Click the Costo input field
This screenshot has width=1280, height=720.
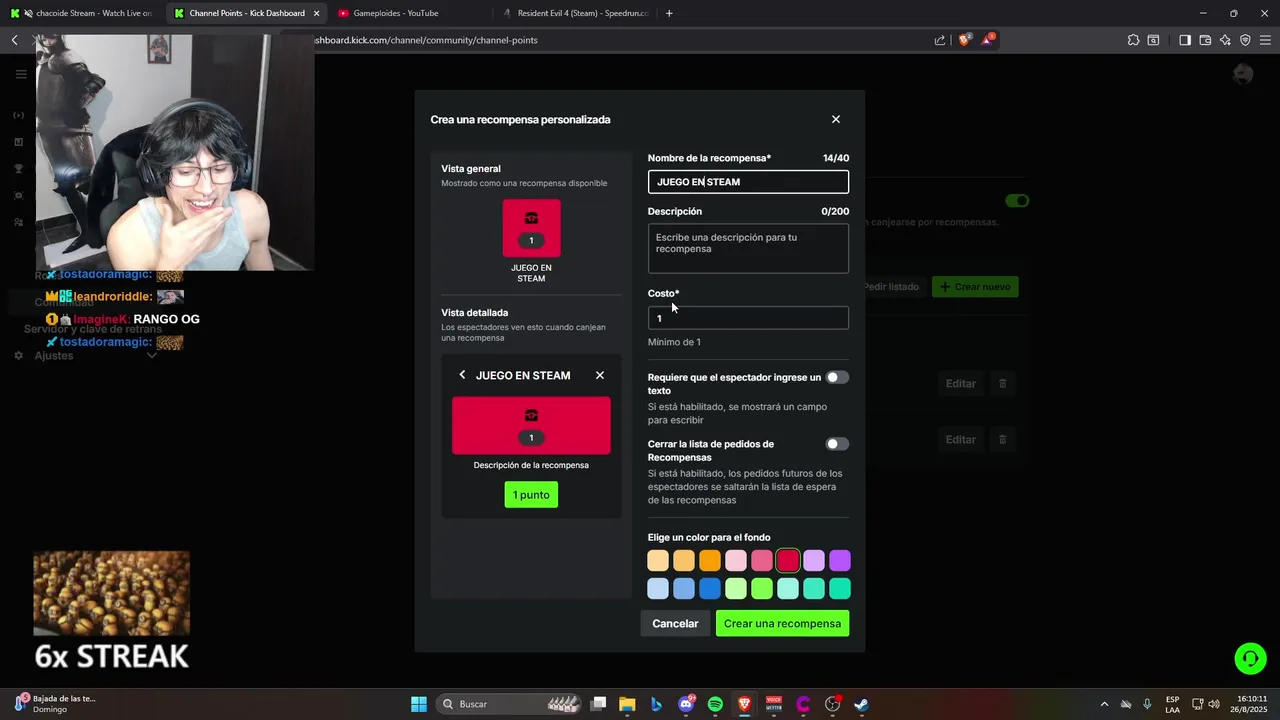tap(748, 318)
